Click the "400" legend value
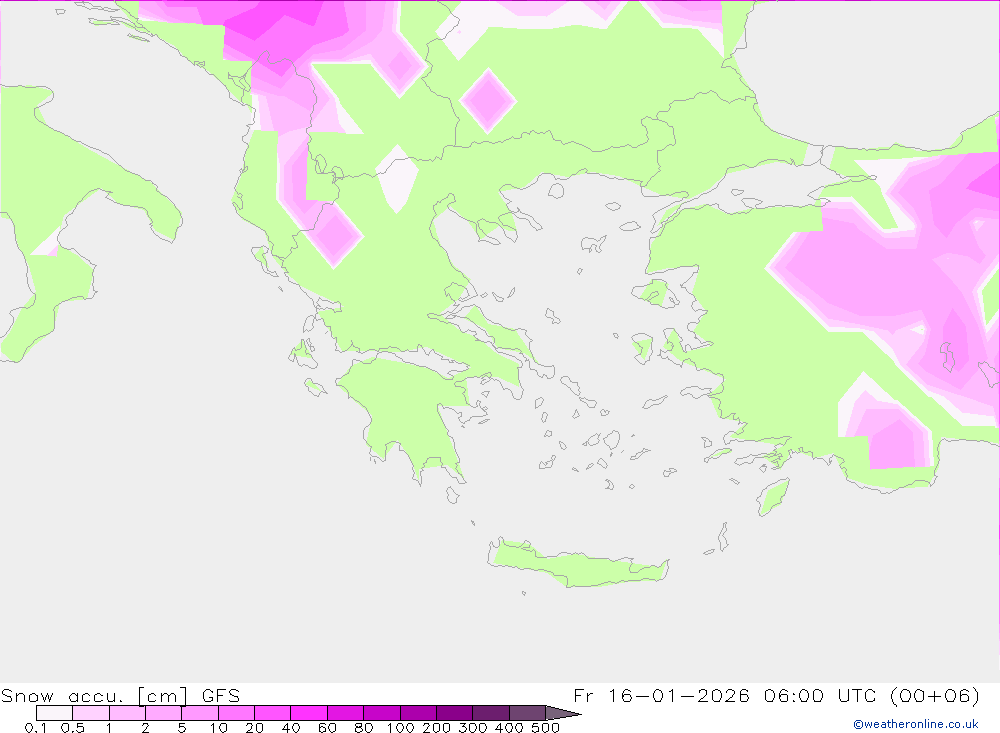This screenshot has width=1000, height=733. click(509, 727)
